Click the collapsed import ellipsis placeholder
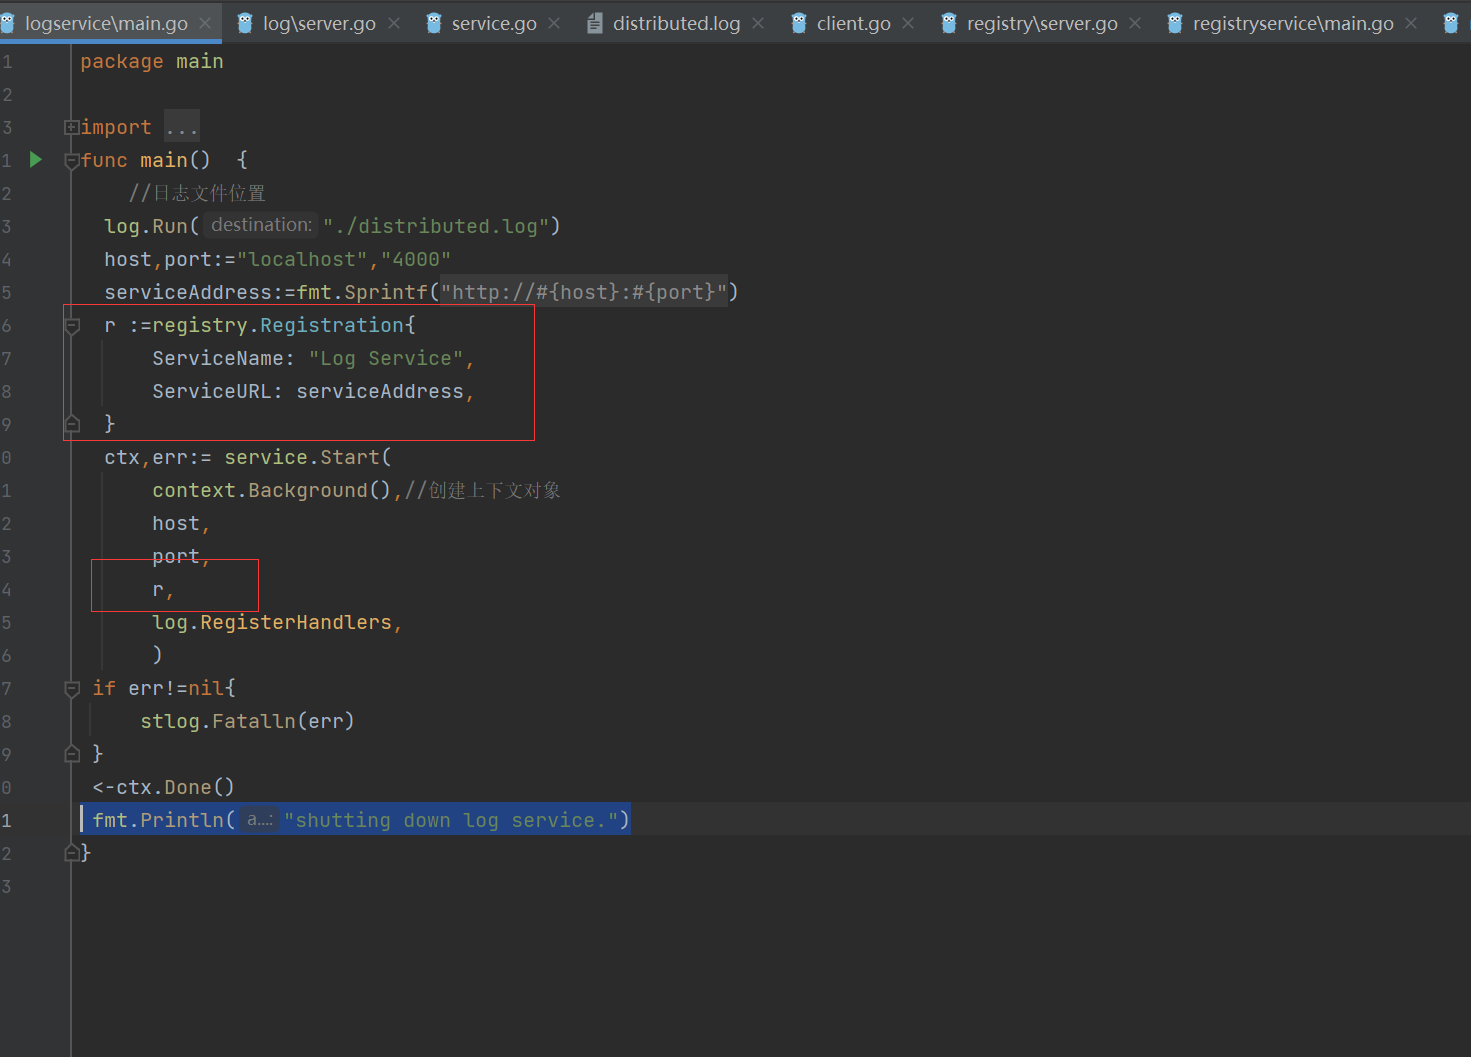Image resolution: width=1471 pixels, height=1057 pixels. (x=182, y=127)
